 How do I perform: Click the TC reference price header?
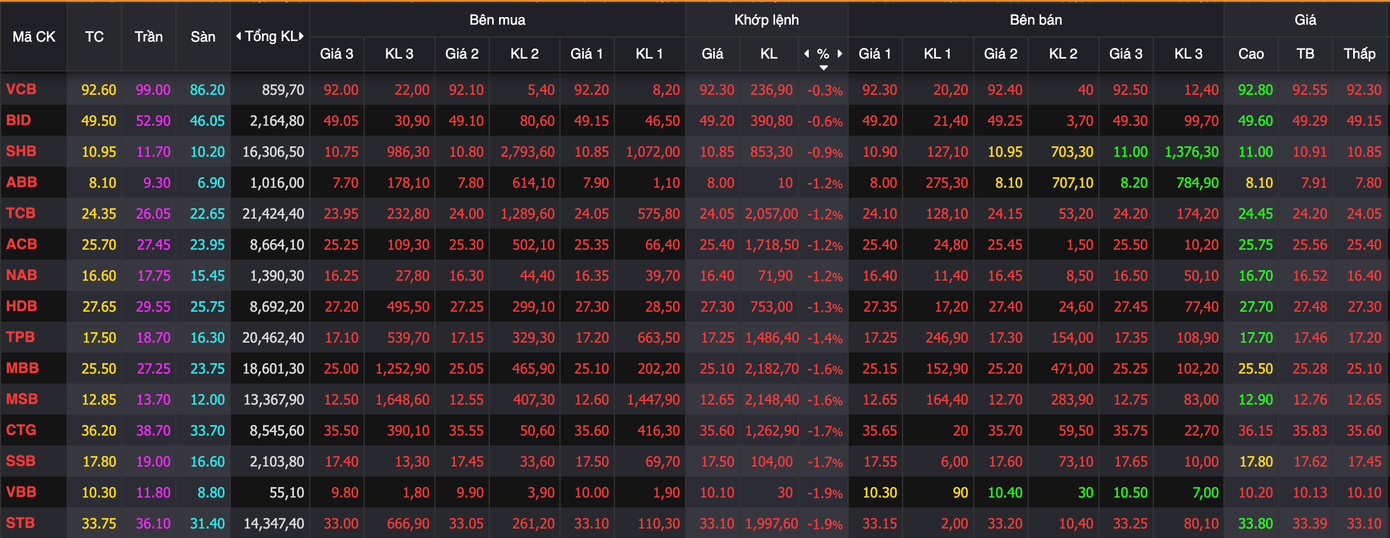tap(94, 37)
